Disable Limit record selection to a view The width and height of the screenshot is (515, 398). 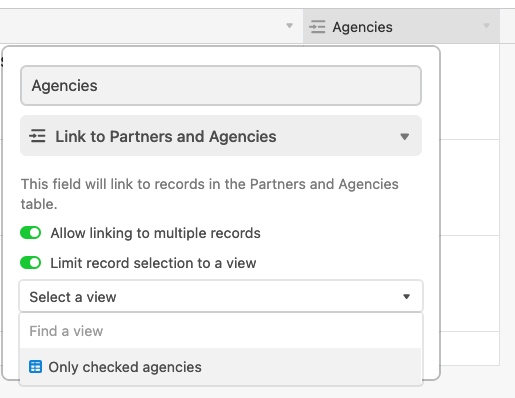tap(31, 263)
